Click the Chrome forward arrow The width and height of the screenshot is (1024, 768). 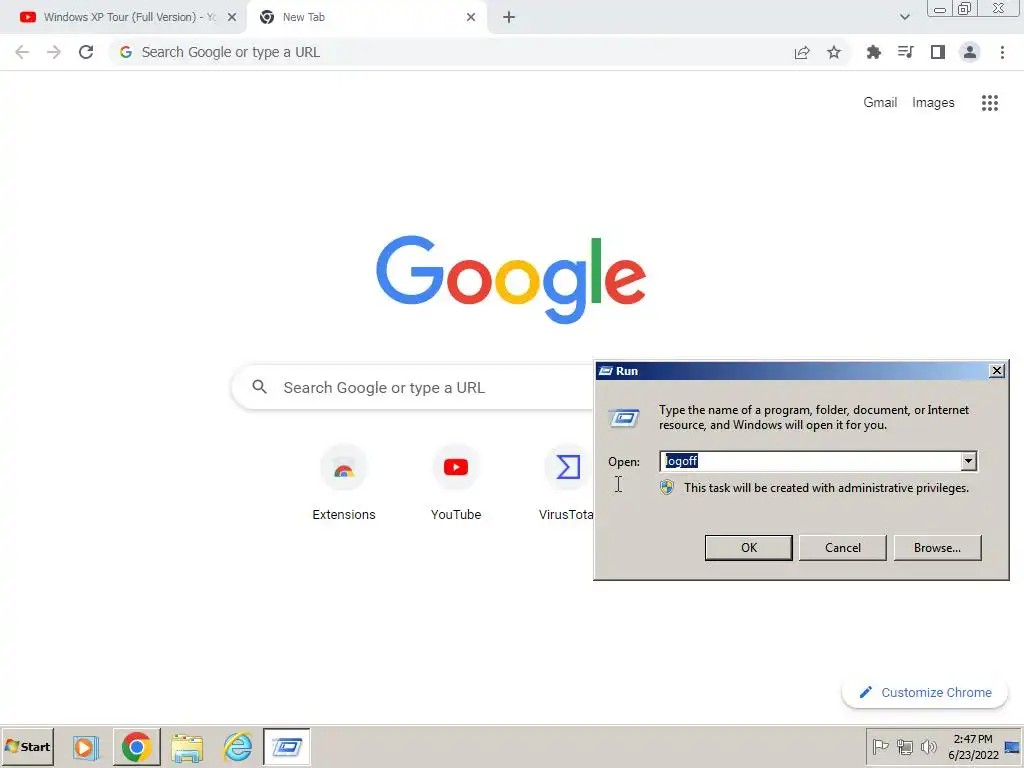pyautogui.click(x=54, y=52)
